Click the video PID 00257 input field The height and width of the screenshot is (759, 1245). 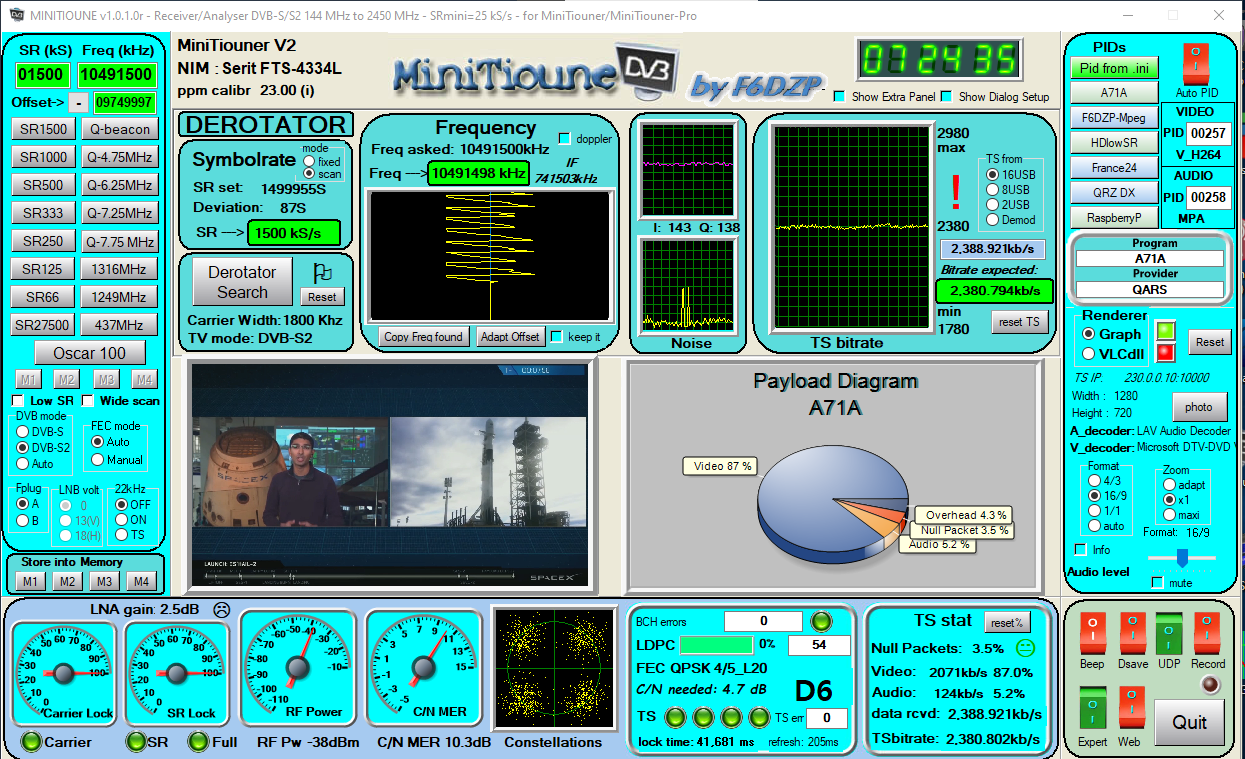pyautogui.click(x=1209, y=134)
